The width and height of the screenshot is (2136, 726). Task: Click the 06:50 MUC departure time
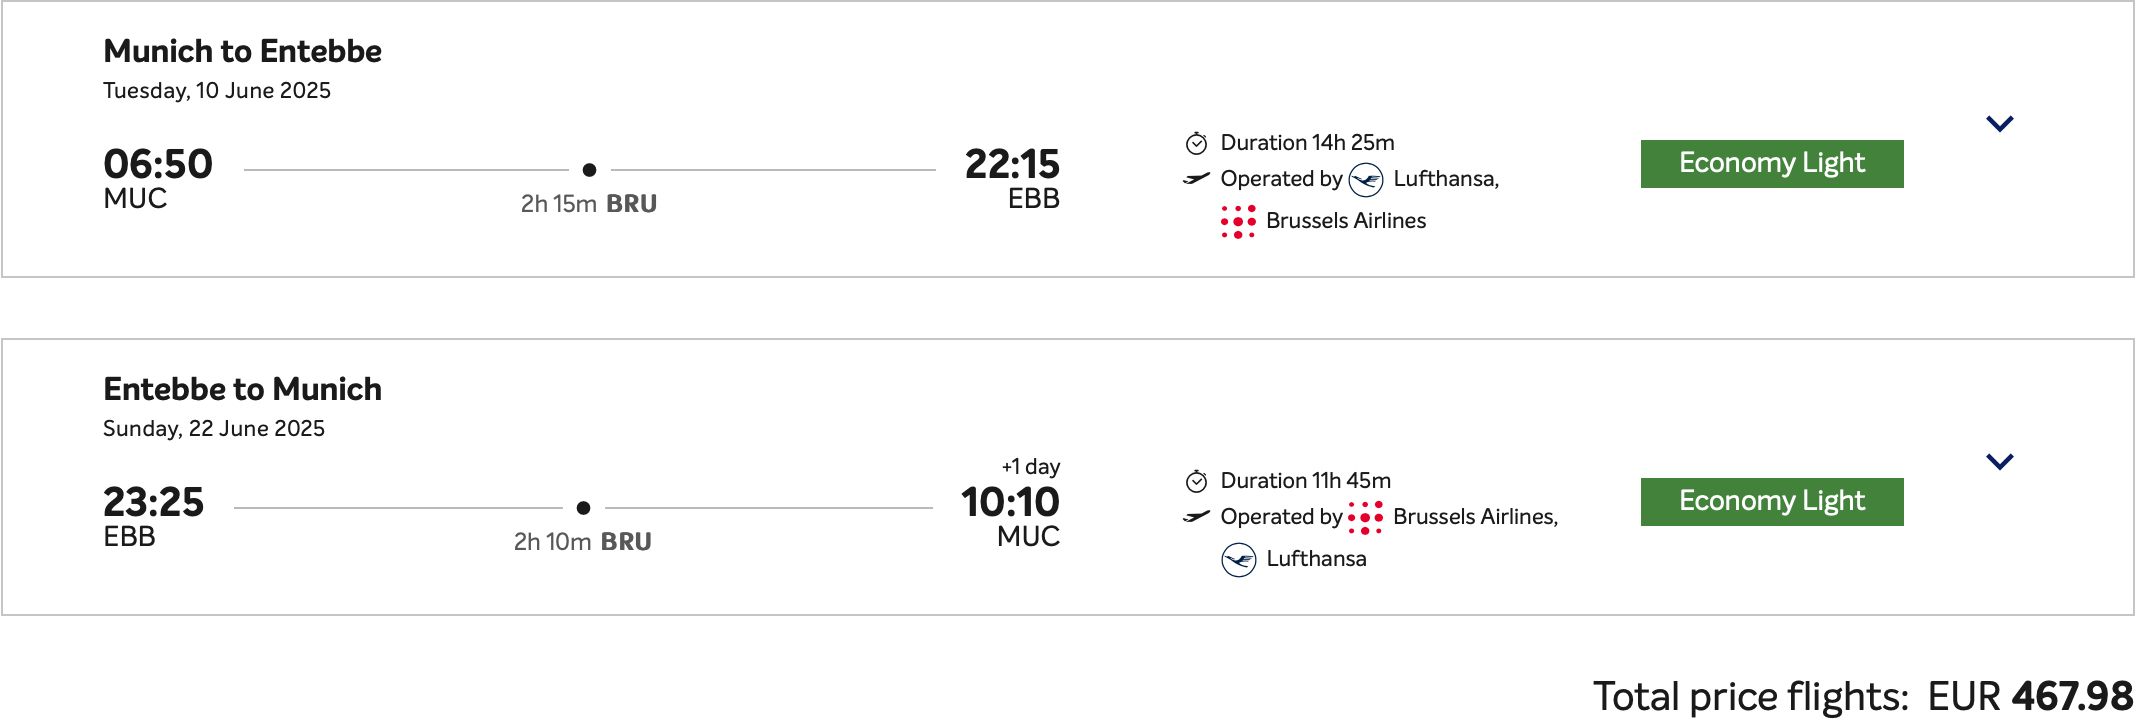[x=158, y=165]
